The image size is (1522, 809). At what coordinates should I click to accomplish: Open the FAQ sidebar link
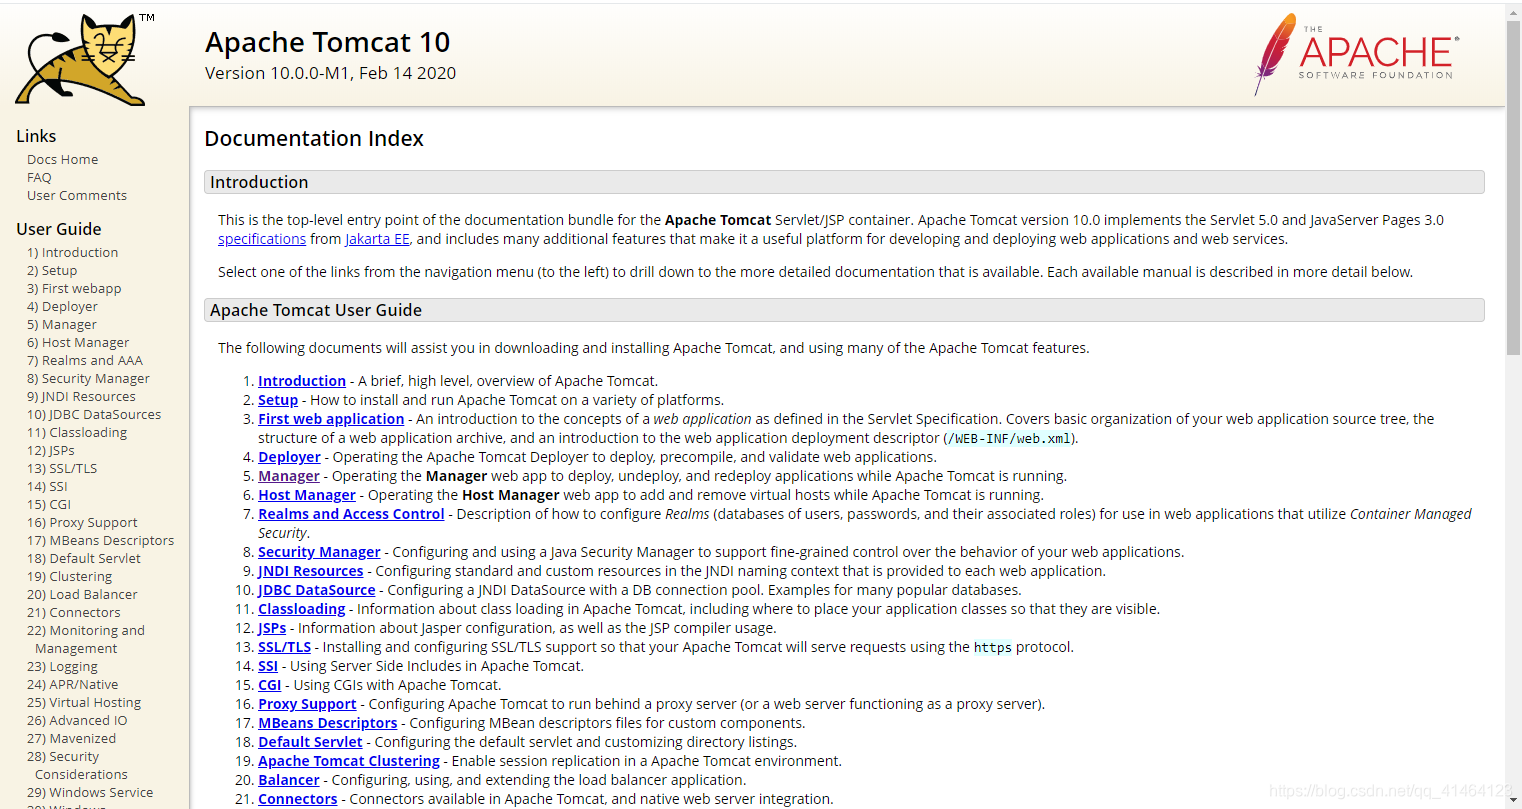[39, 177]
